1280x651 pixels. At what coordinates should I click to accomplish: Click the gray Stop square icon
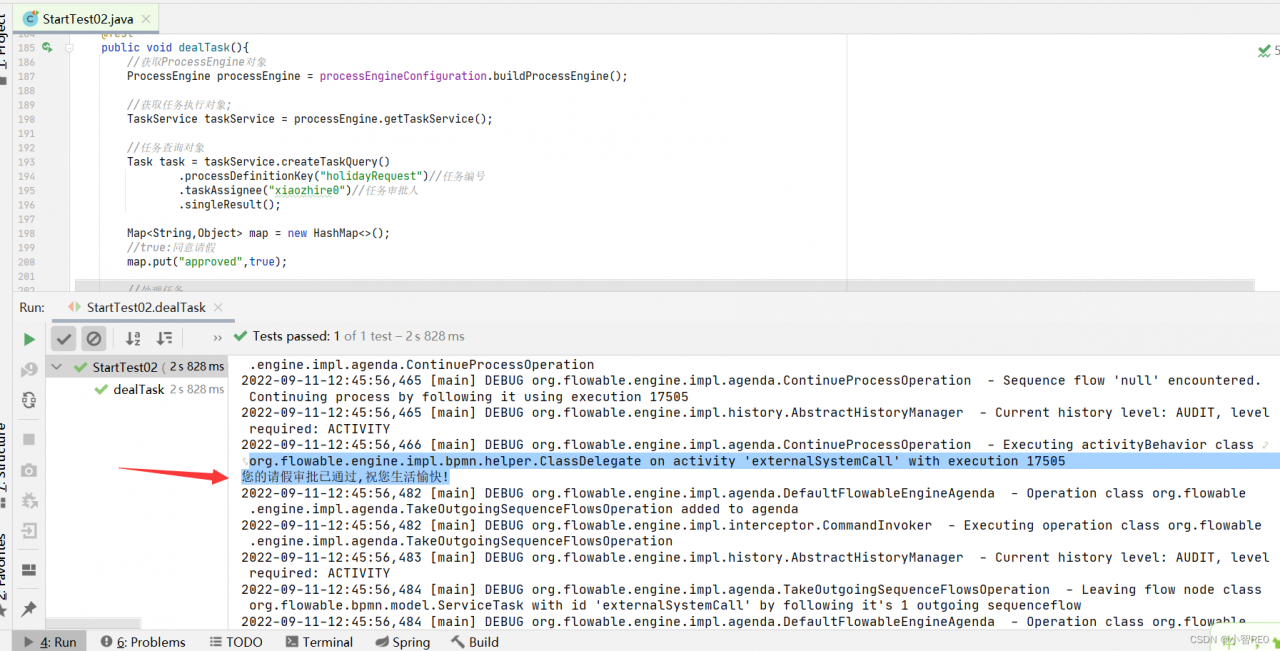(x=29, y=439)
